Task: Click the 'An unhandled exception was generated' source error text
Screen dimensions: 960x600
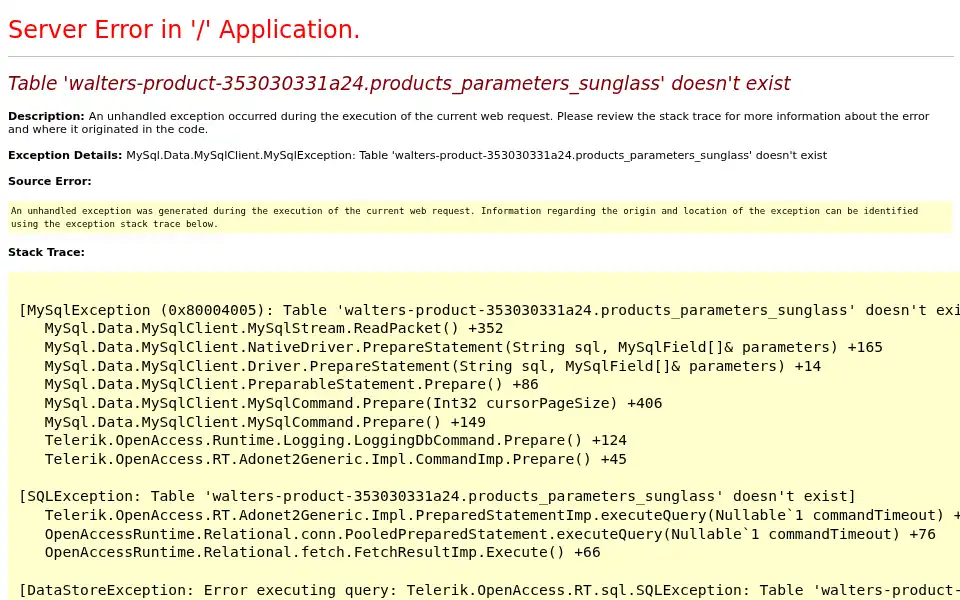Action: [x=464, y=217]
